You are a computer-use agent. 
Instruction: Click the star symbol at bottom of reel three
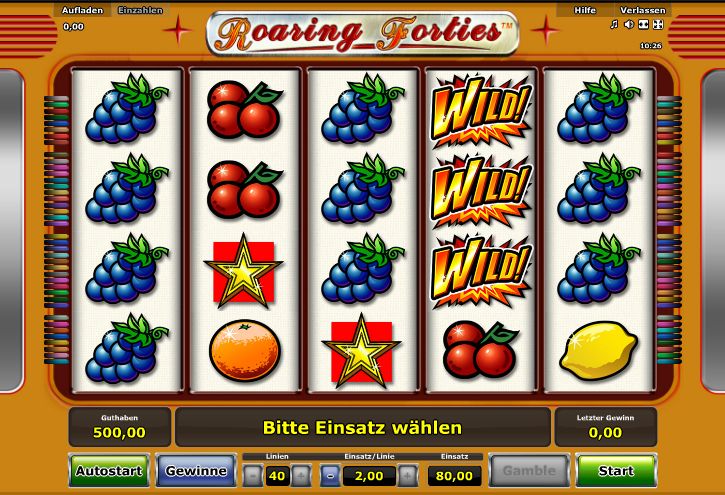click(362, 352)
